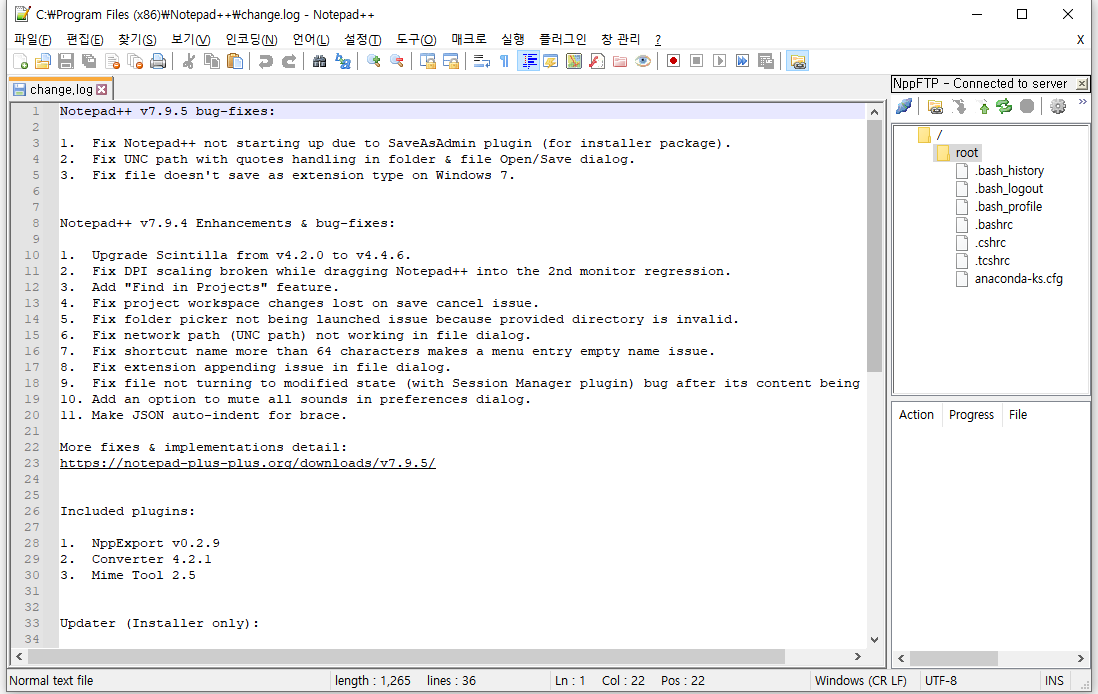Open the Replace dialog icon

tap(342, 62)
